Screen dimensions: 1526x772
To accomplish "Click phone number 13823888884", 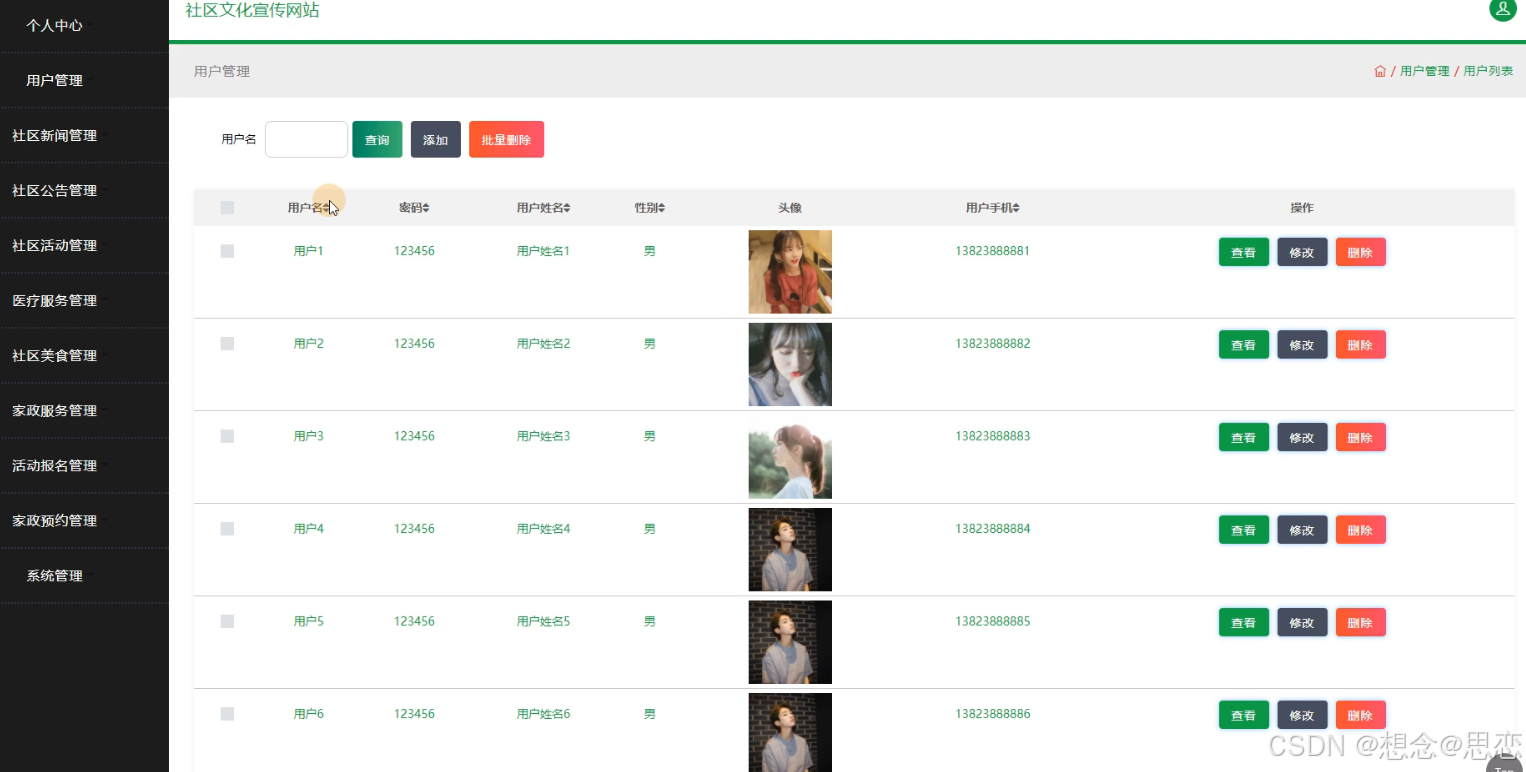I will (992, 528).
